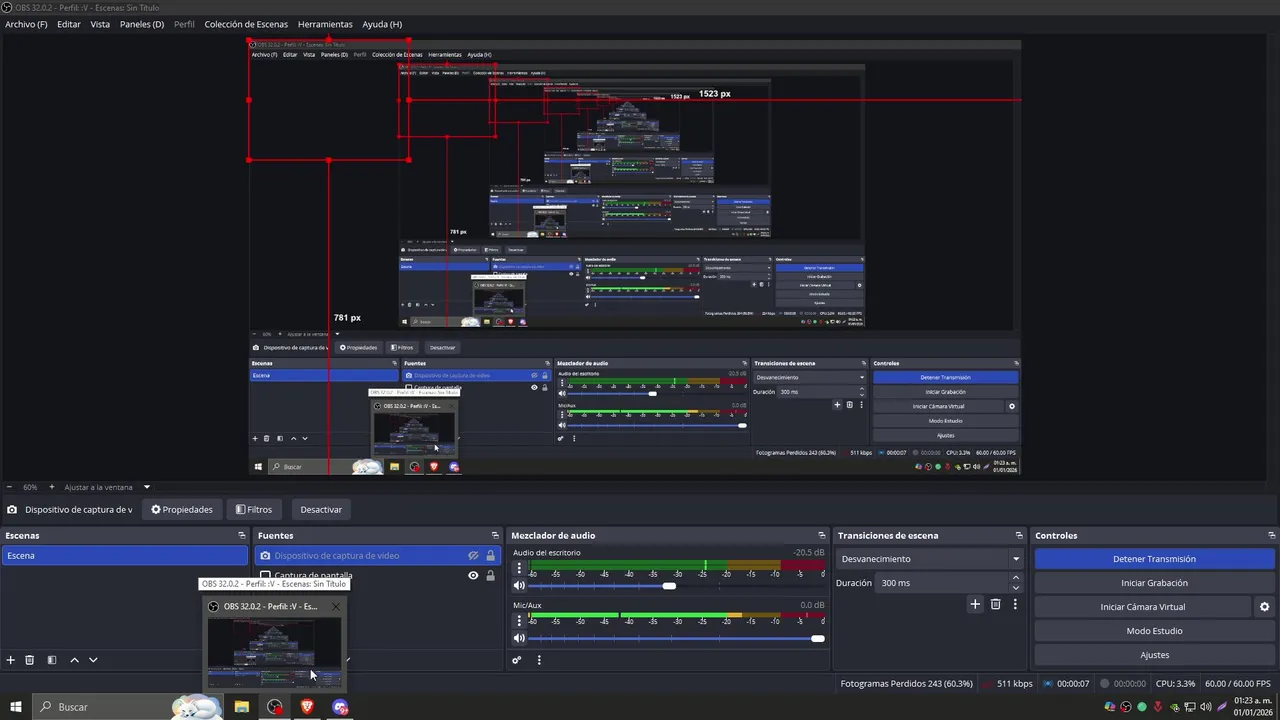This screenshot has width=1280, height=720.
Task: Open scene filters icon in the Escenas toolbar
Action: pos(52,660)
